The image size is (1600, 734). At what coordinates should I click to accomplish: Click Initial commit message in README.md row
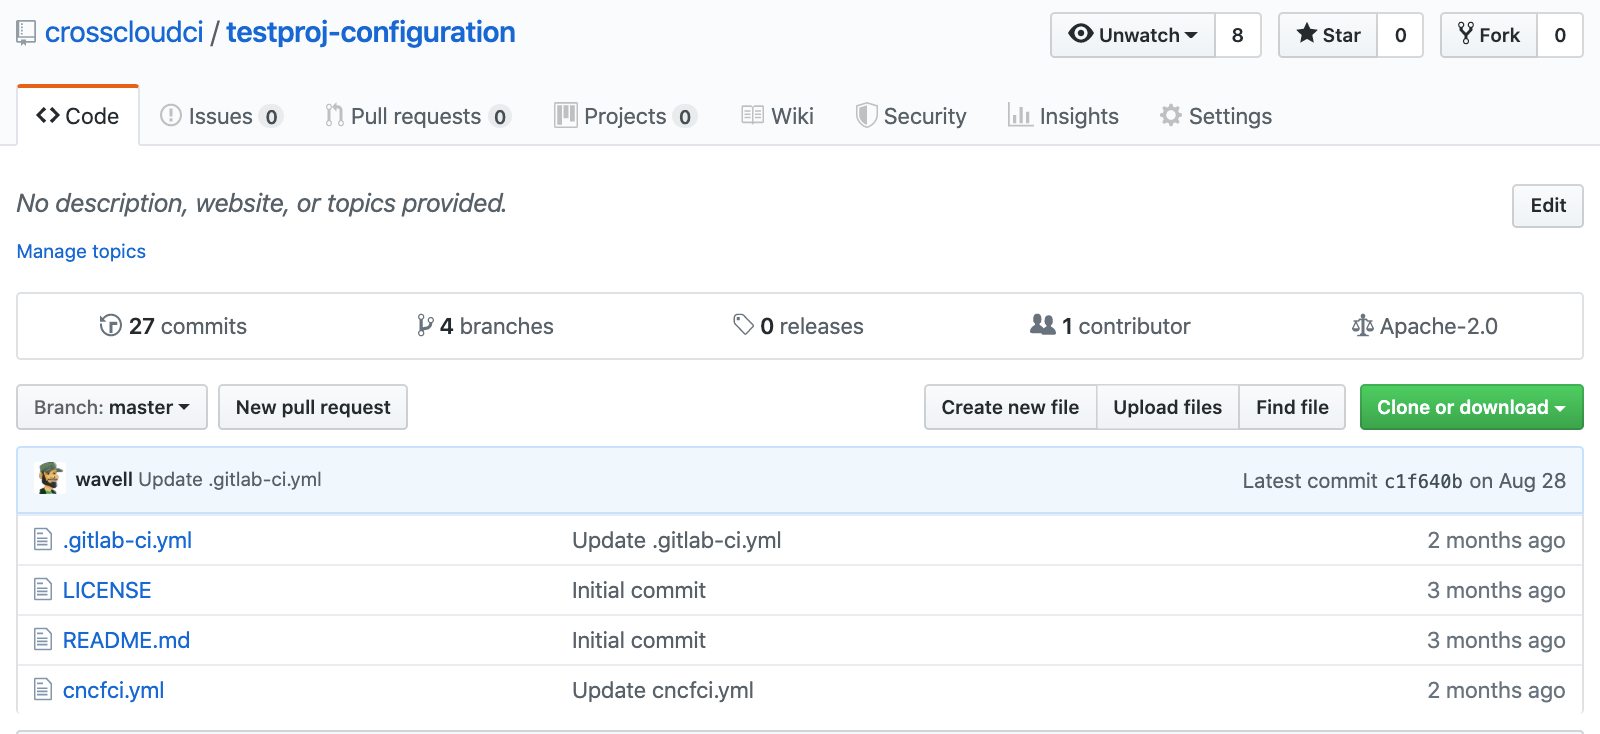pos(639,640)
